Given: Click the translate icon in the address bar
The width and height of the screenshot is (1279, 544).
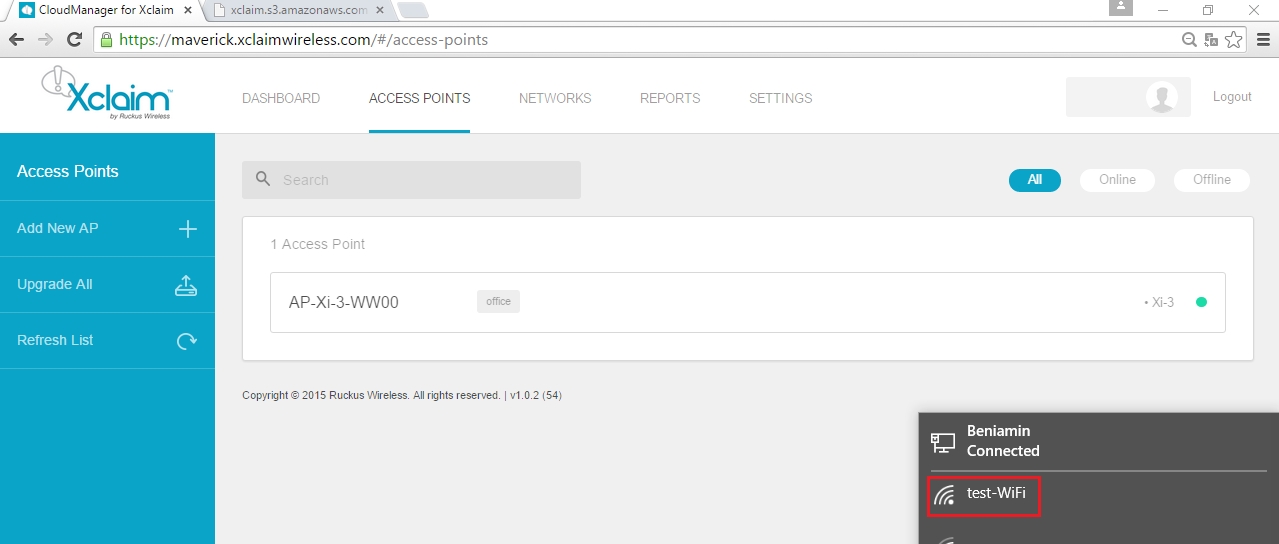Looking at the screenshot, I should click(x=1211, y=40).
